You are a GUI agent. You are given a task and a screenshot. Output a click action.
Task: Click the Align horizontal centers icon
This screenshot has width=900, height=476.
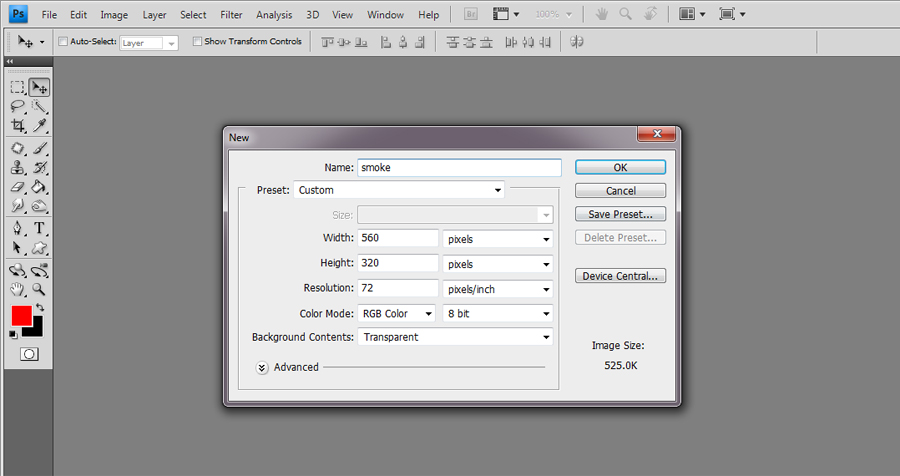403,42
